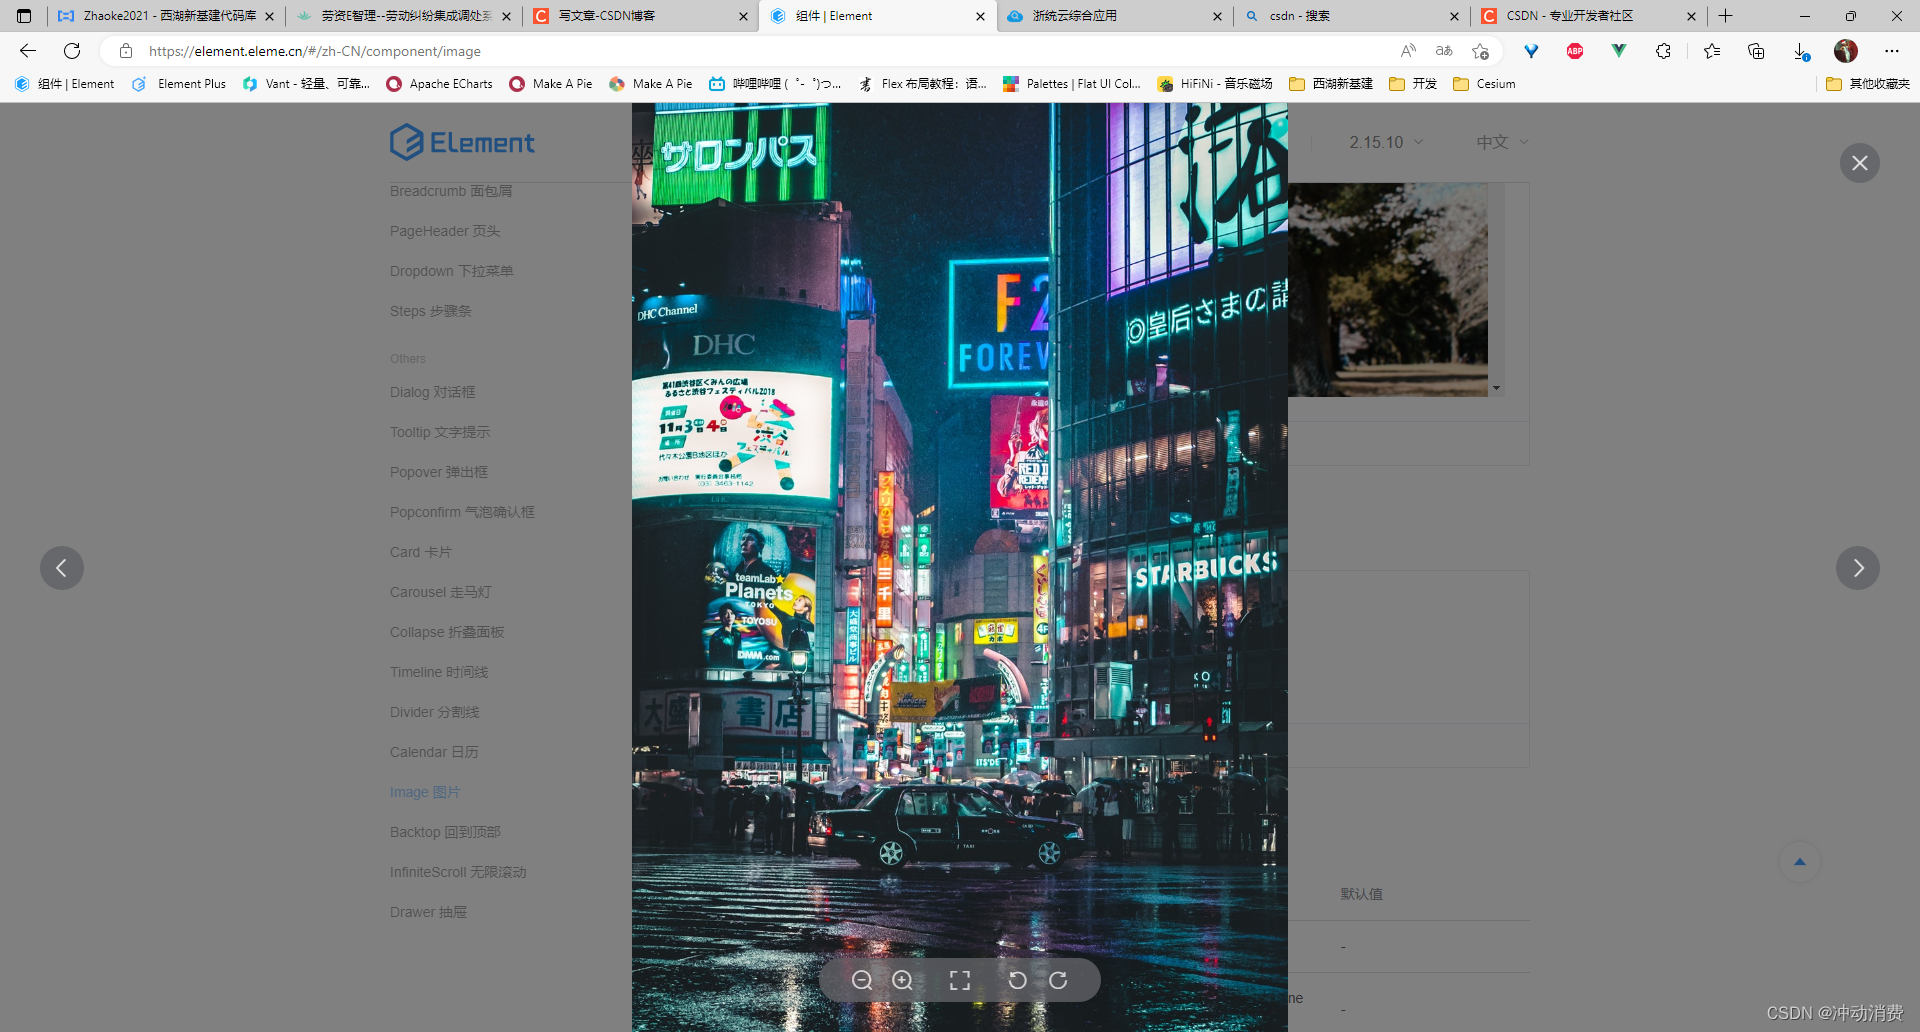Open the 开发 bookmarks folder
Screen dimensions: 1920x1032
1413,84
